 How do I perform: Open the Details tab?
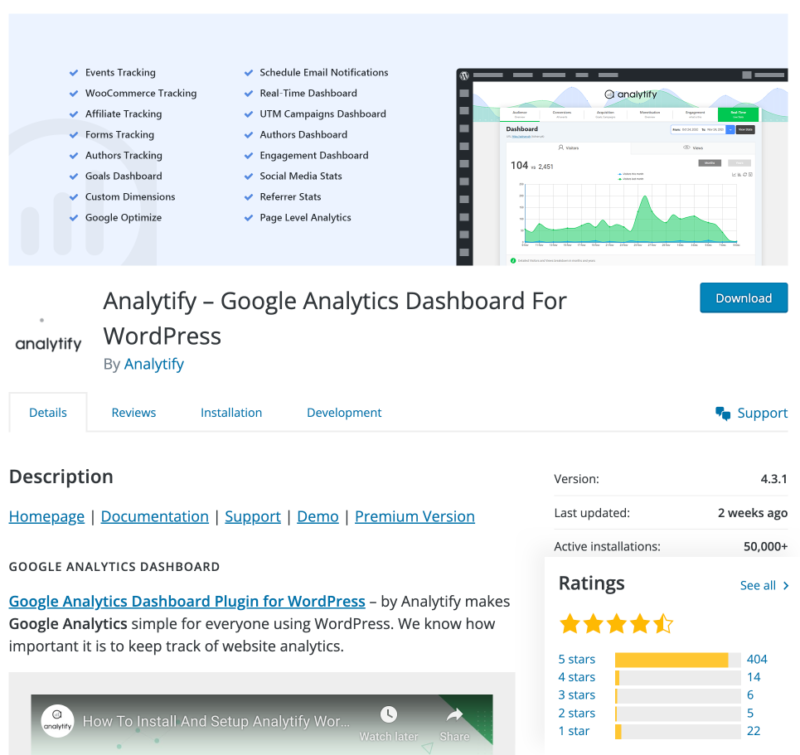click(48, 413)
